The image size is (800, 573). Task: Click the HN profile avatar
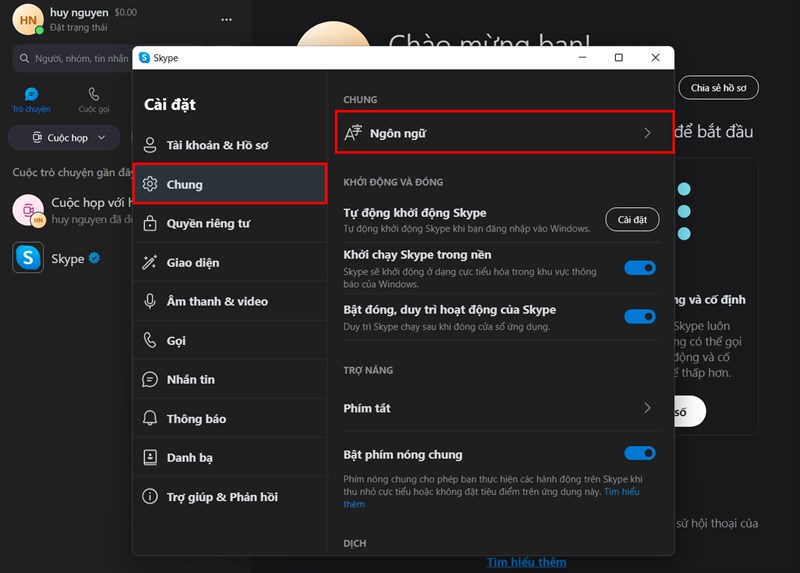[28, 20]
